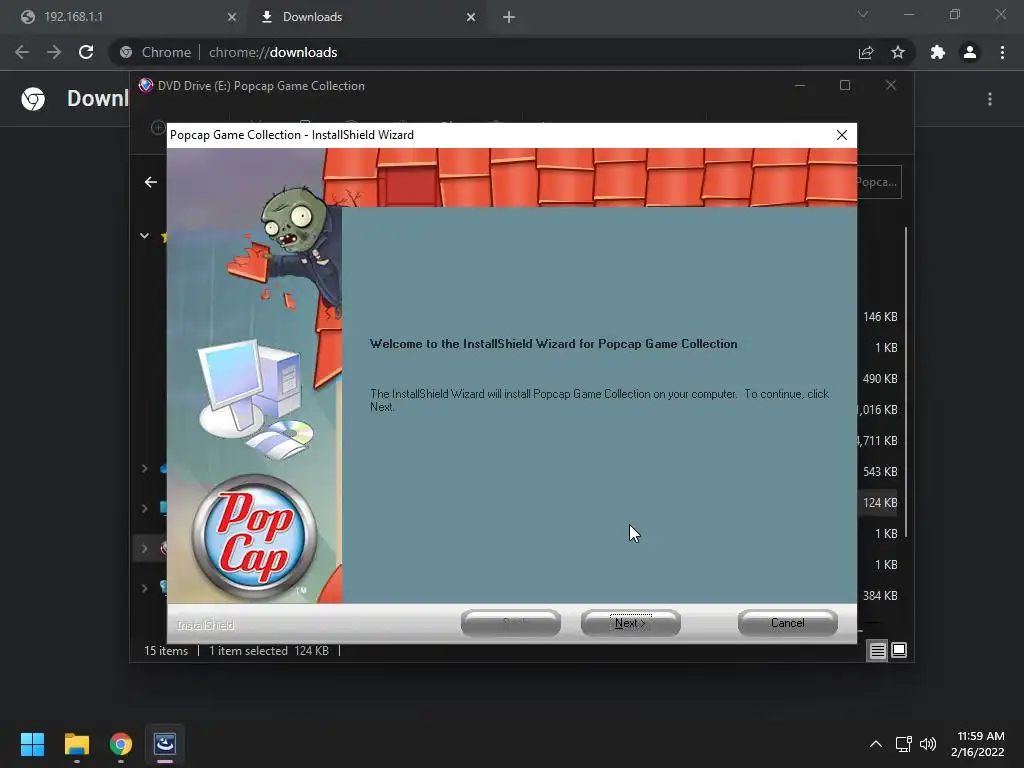Image resolution: width=1024 pixels, height=768 pixels.
Task: Close the Downloads tab
Action: point(471,18)
